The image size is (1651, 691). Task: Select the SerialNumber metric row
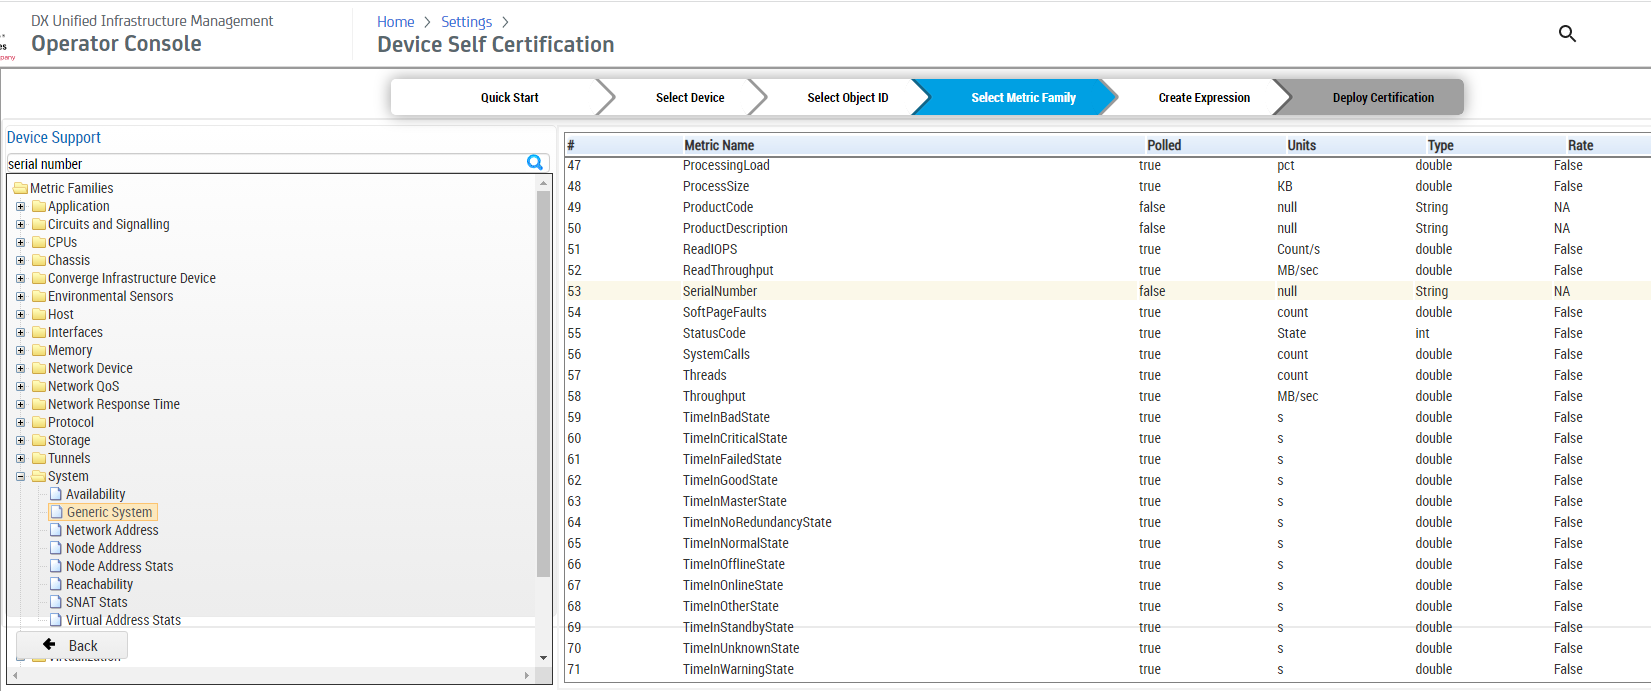point(1108,291)
